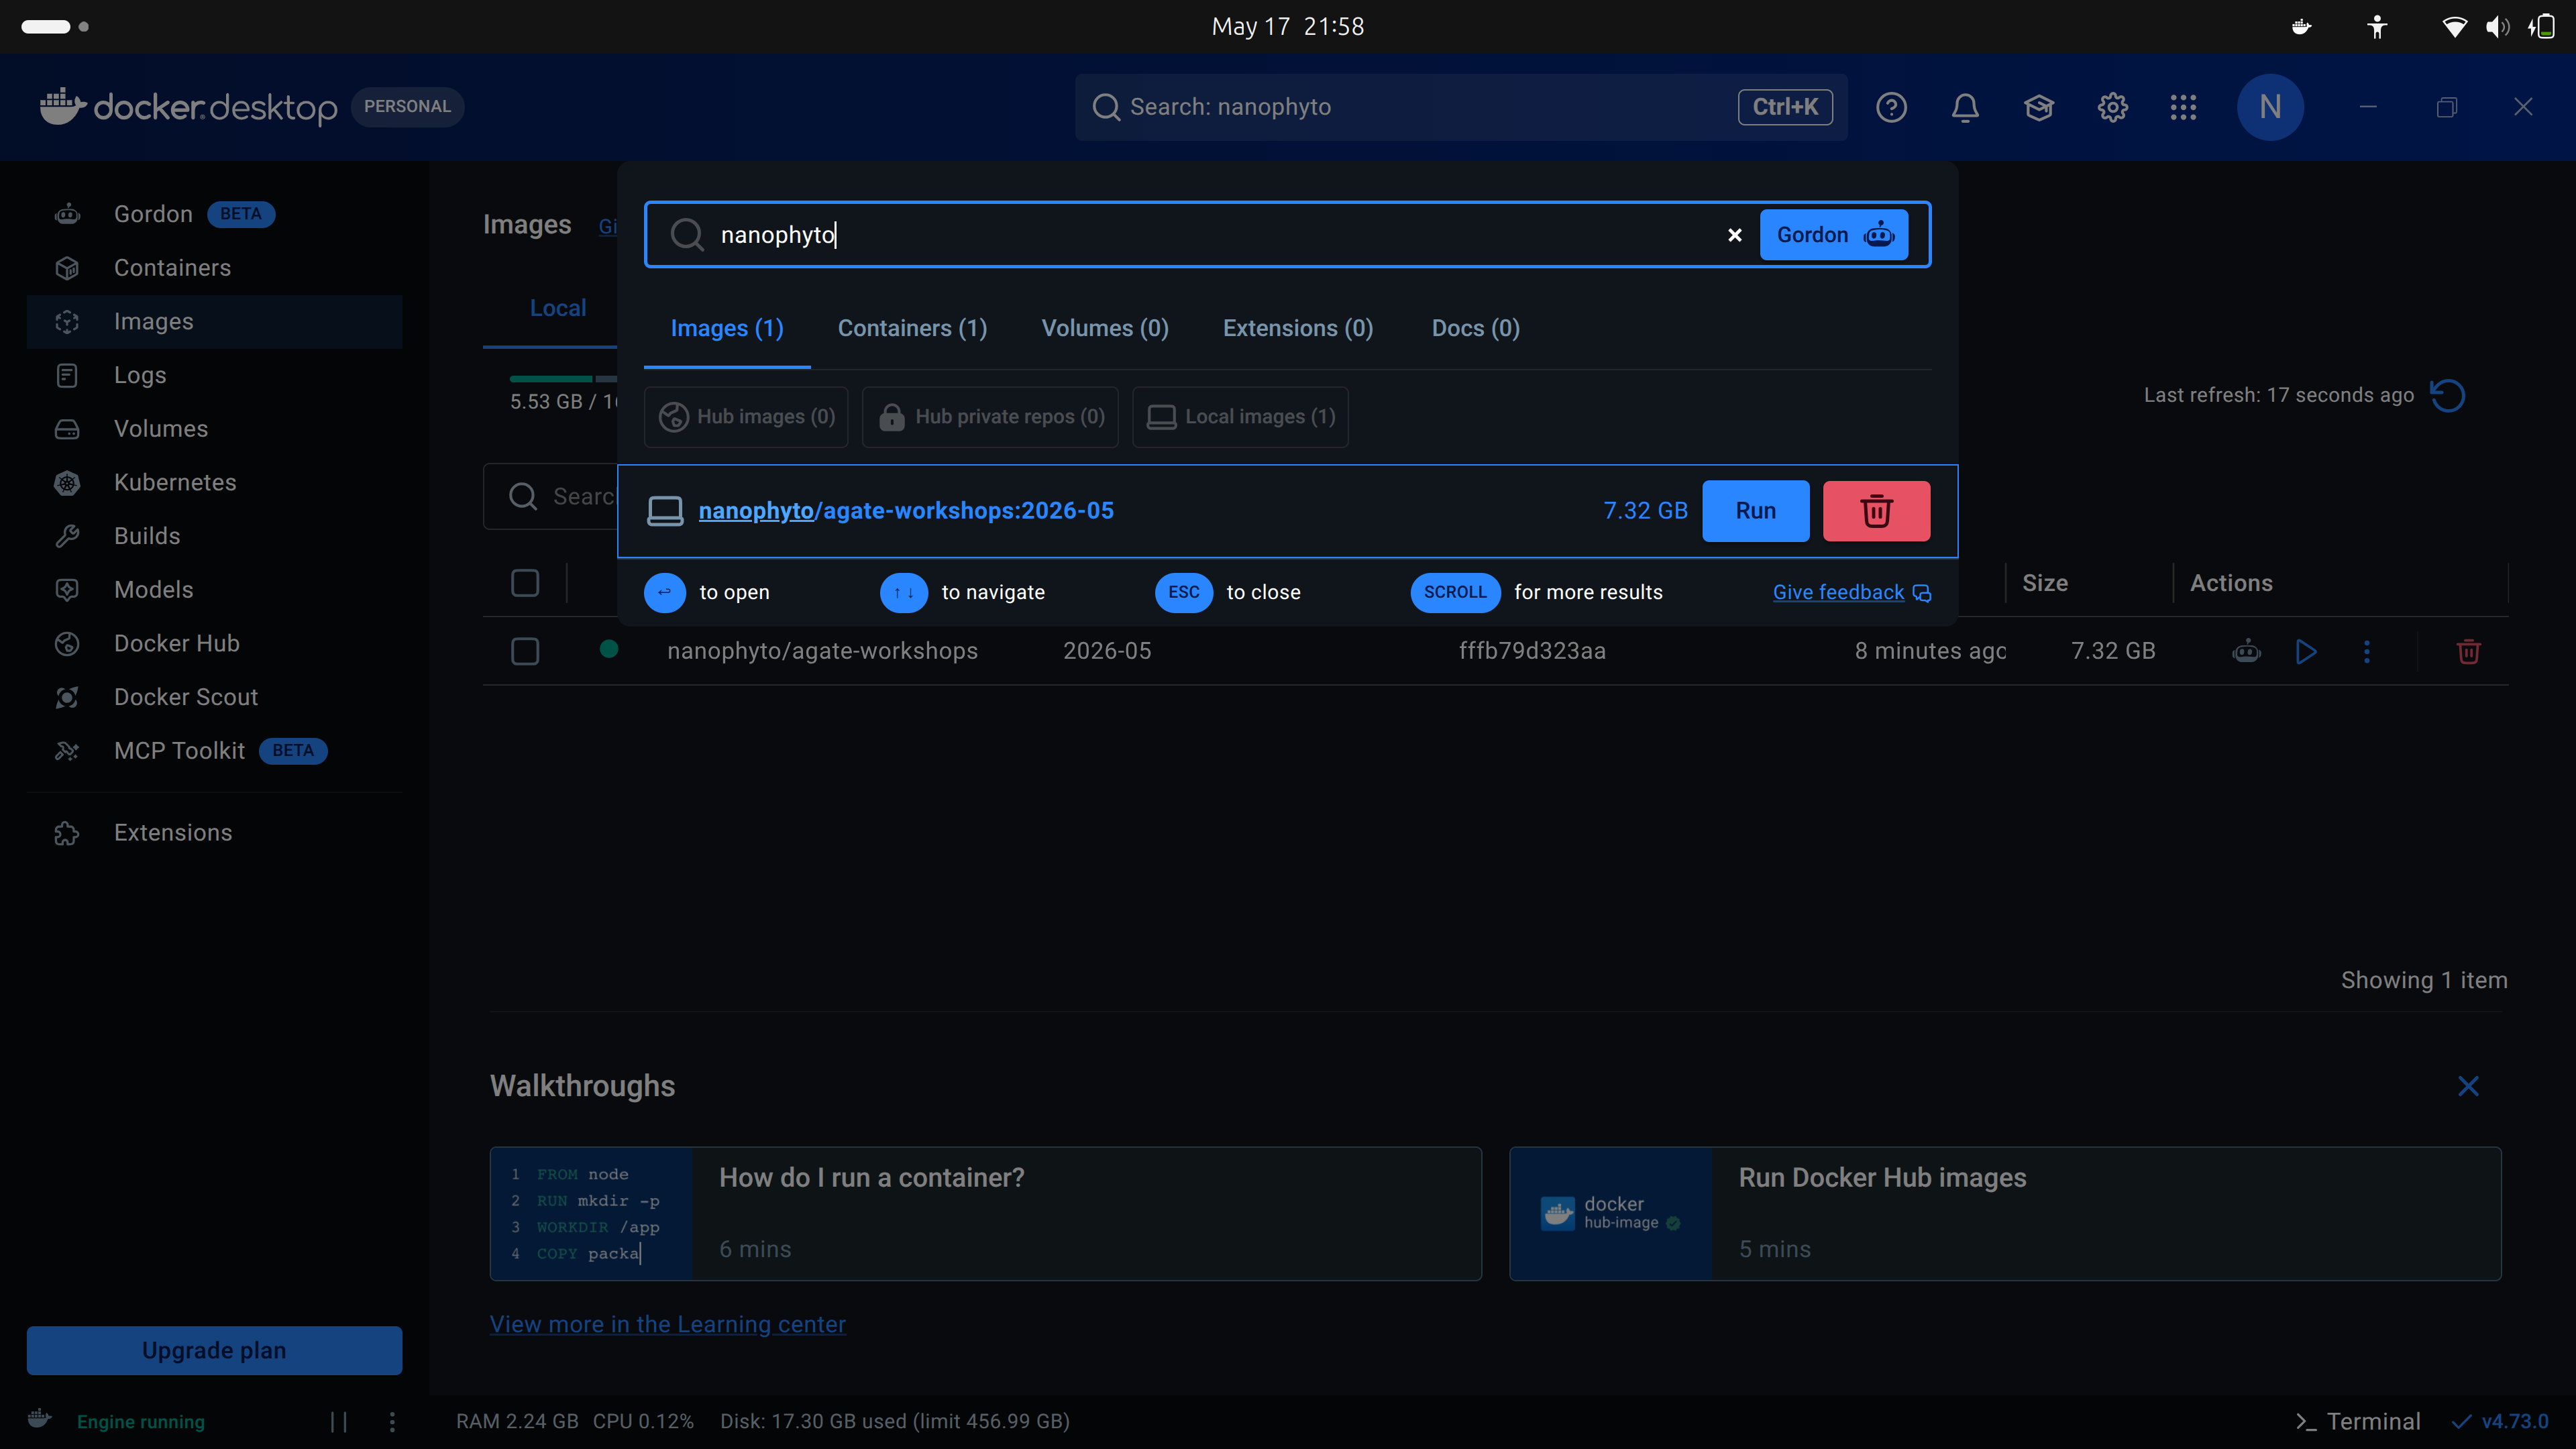Delete agate-workshops row with trash icon

(x=2468, y=652)
